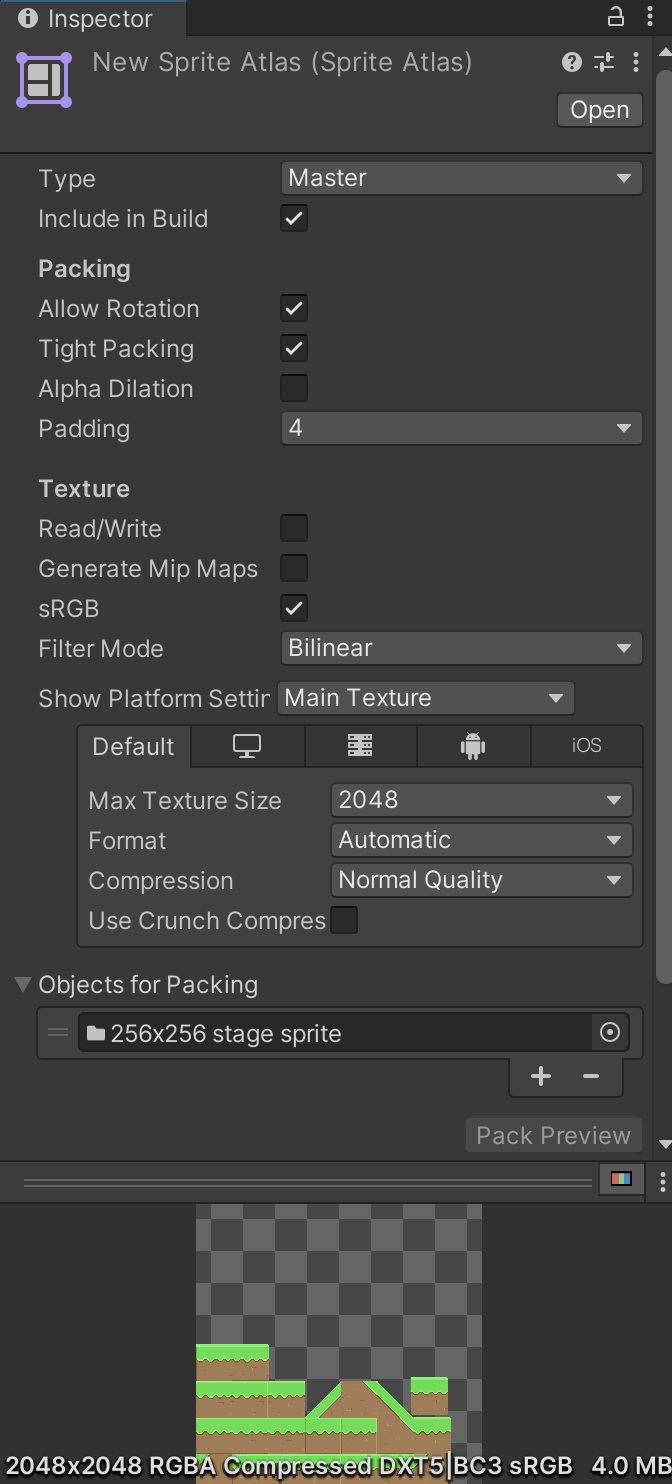Click the WebGL platform settings icon
672x1484 pixels.
click(360, 745)
